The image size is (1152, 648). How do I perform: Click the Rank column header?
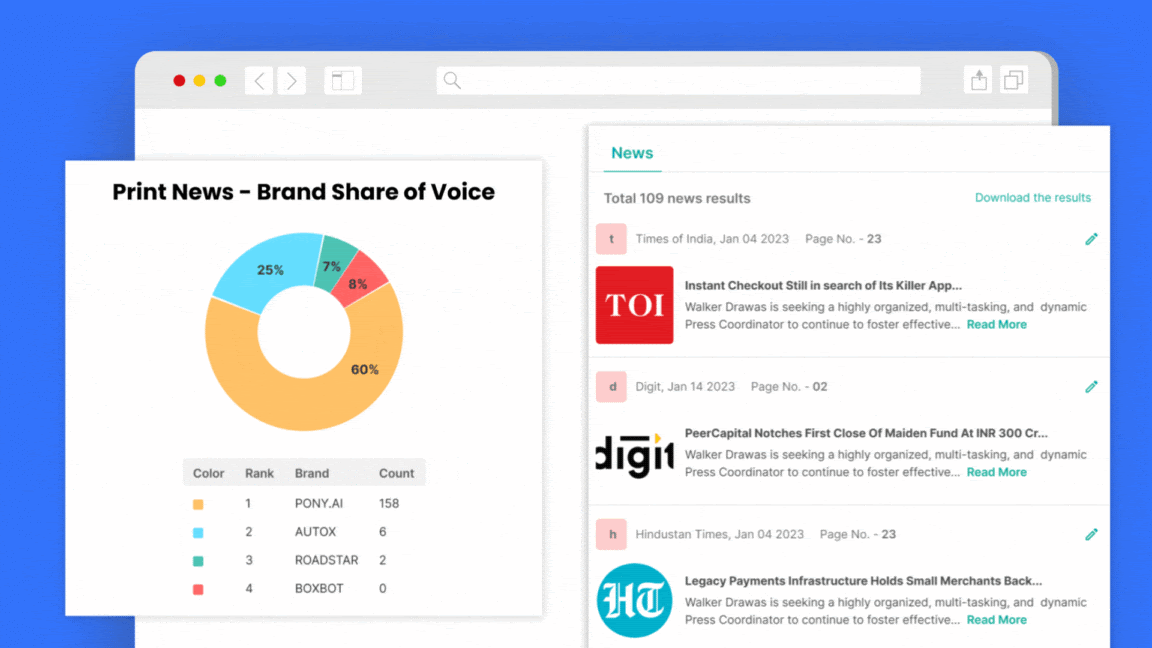point(259,473)
